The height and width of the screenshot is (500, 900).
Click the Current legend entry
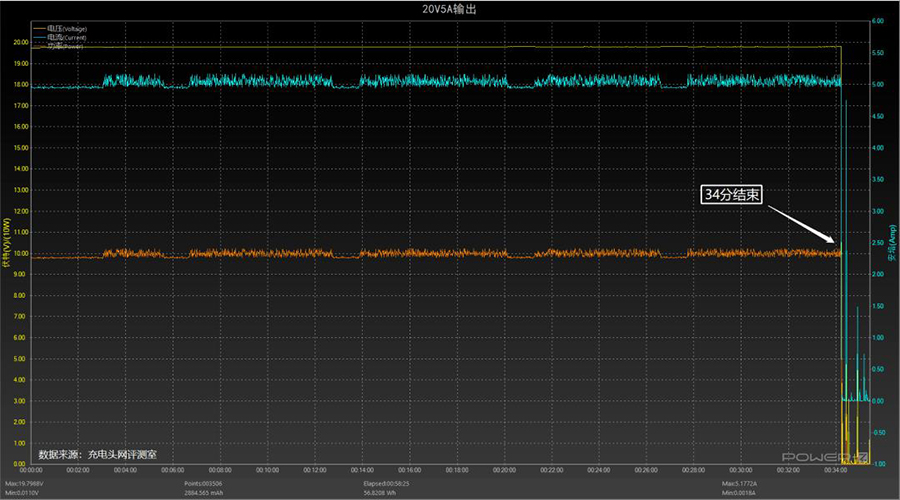[60, 37]
